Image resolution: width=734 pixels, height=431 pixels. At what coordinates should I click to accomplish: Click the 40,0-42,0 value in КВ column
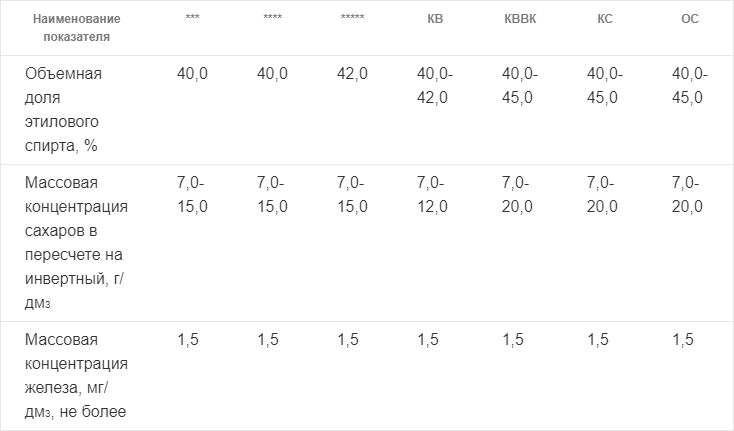click(435, 86)
